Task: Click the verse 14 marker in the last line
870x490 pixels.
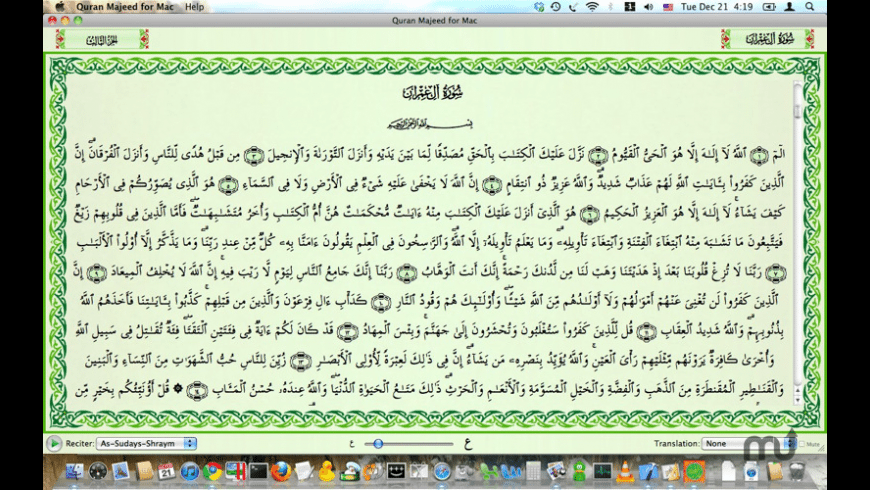Action: click(x=197, y=391)
